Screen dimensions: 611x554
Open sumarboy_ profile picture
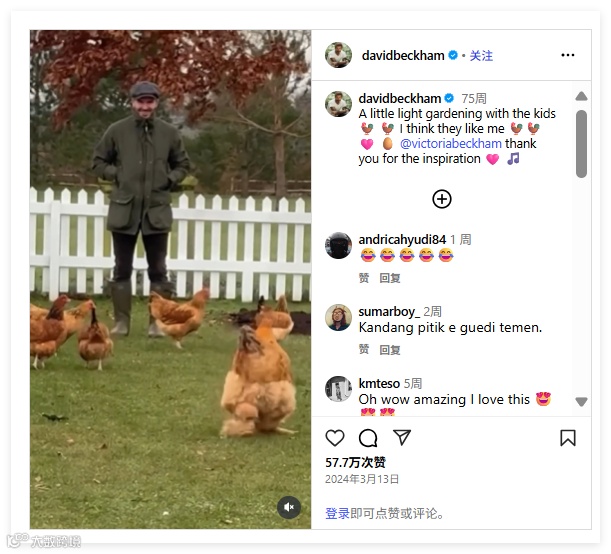click(338, 318)
